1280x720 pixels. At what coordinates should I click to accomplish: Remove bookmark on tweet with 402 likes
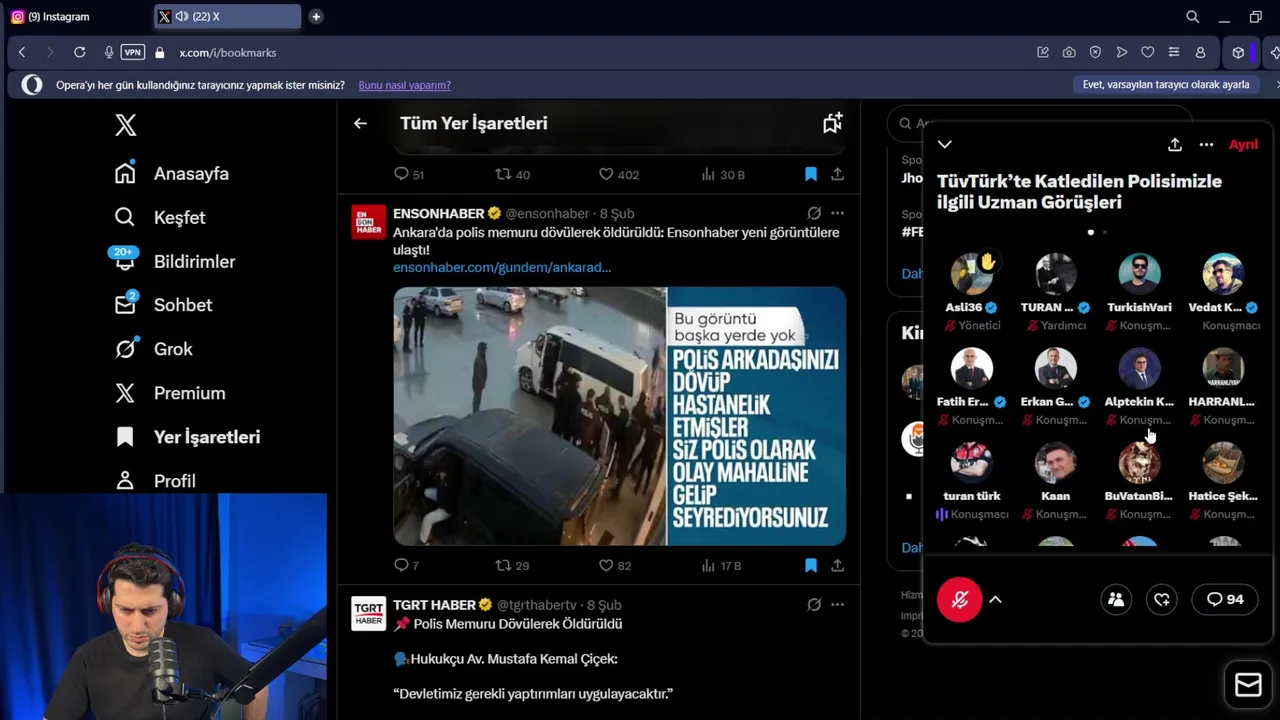point(811,174)
